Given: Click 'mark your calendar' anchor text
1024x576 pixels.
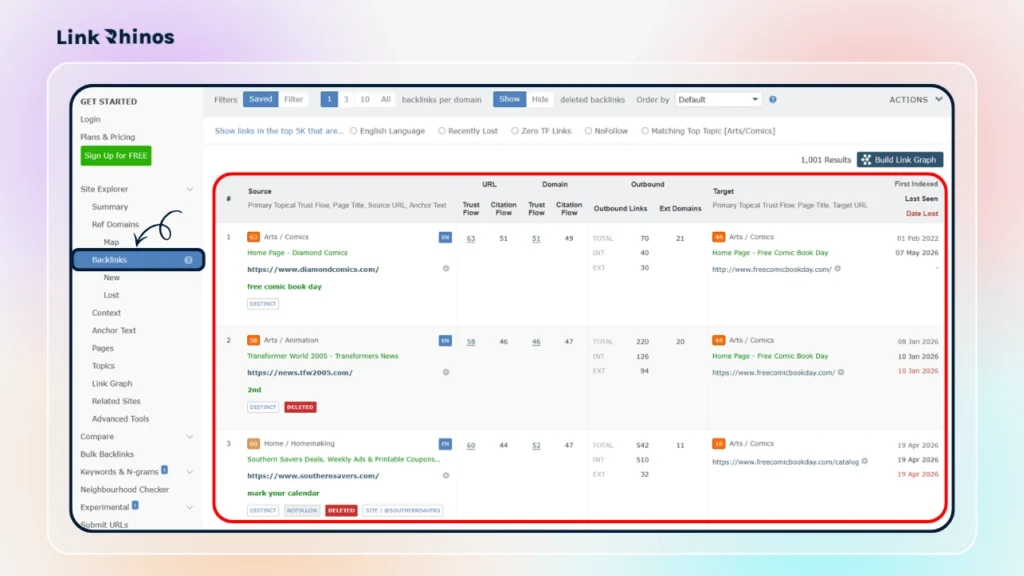Looking at the screenshot, I should pos(283,493).
